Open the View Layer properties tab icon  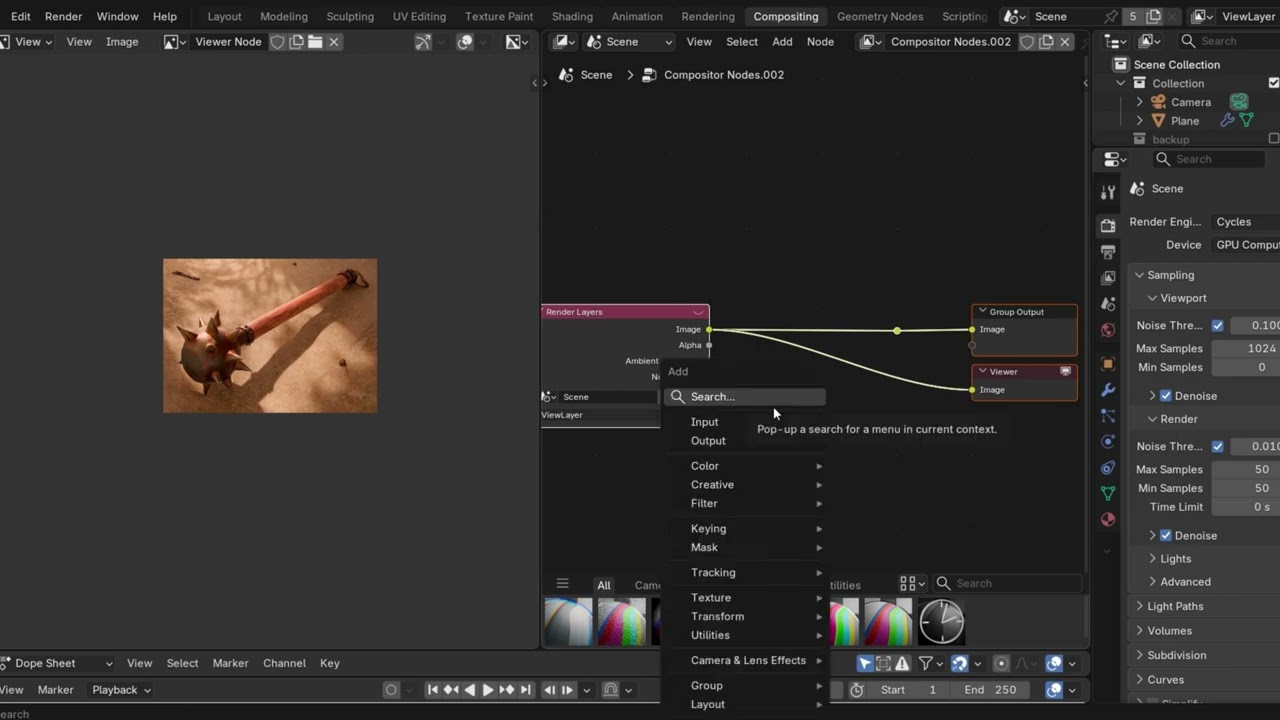click(1108, 278)
